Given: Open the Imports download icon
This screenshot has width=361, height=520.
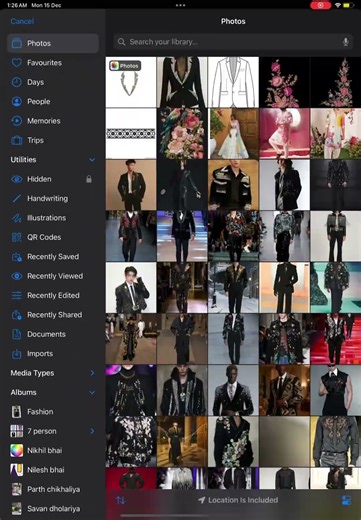Looking at the screenshot, I should [x=17, y=354].
